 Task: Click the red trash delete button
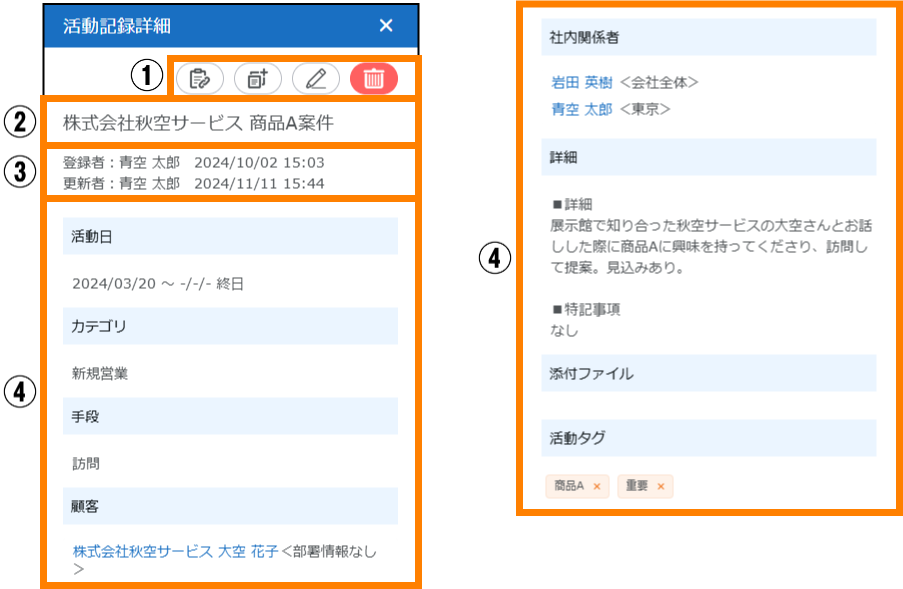374,78
